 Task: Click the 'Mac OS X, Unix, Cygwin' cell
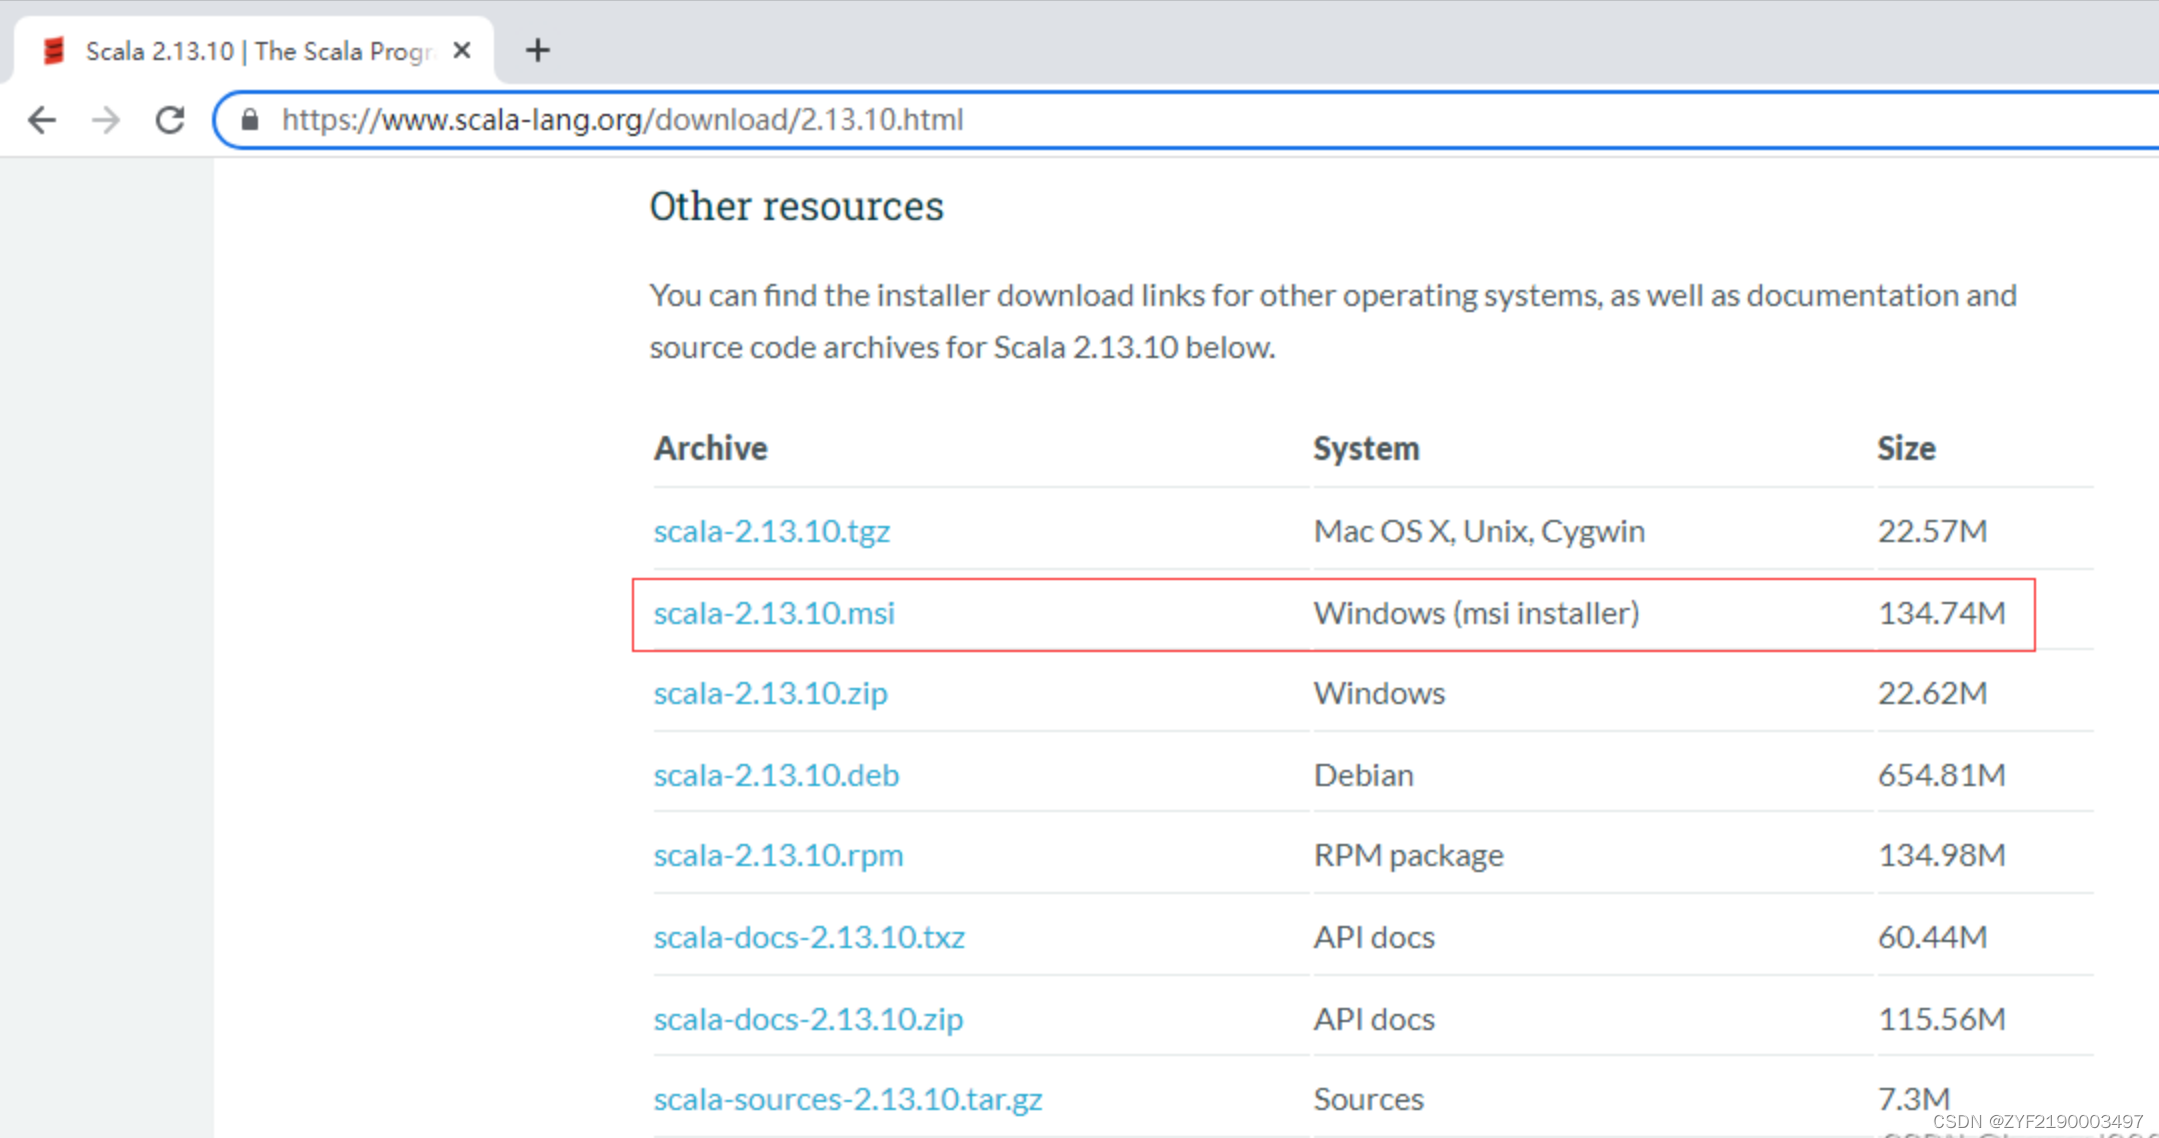pos(1479,531)
